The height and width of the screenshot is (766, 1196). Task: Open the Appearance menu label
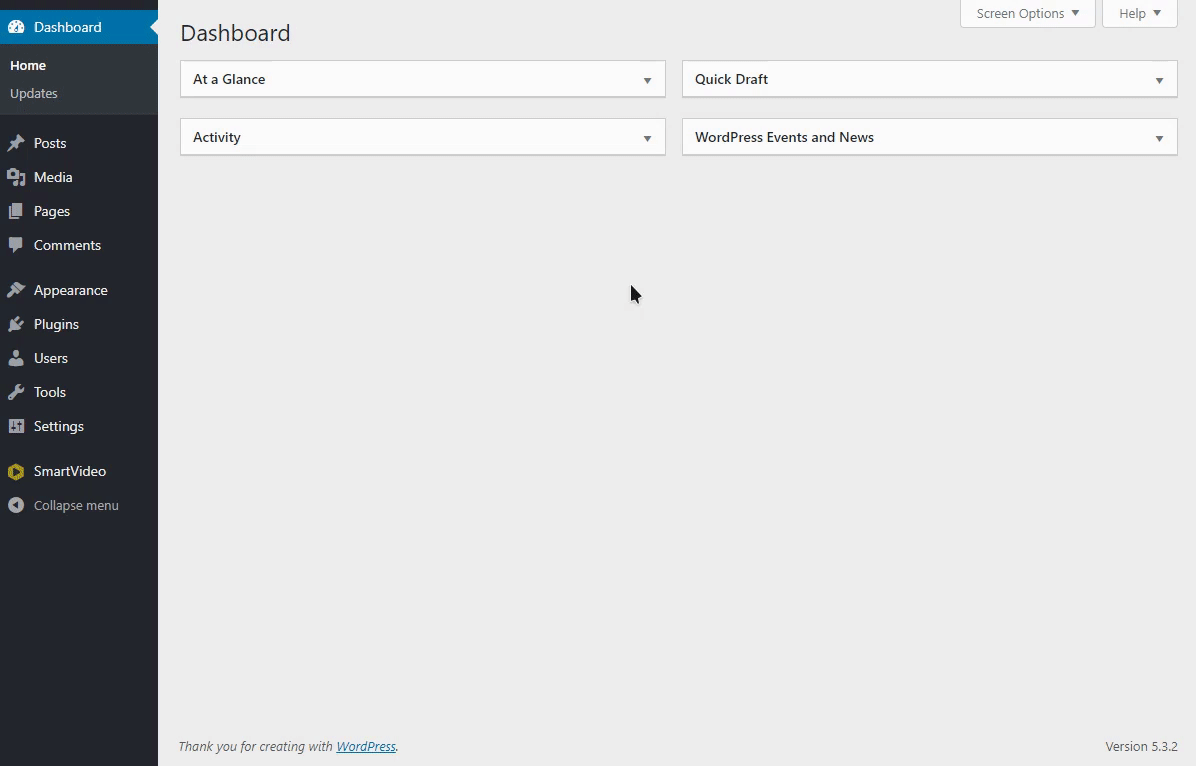point(70,290)
